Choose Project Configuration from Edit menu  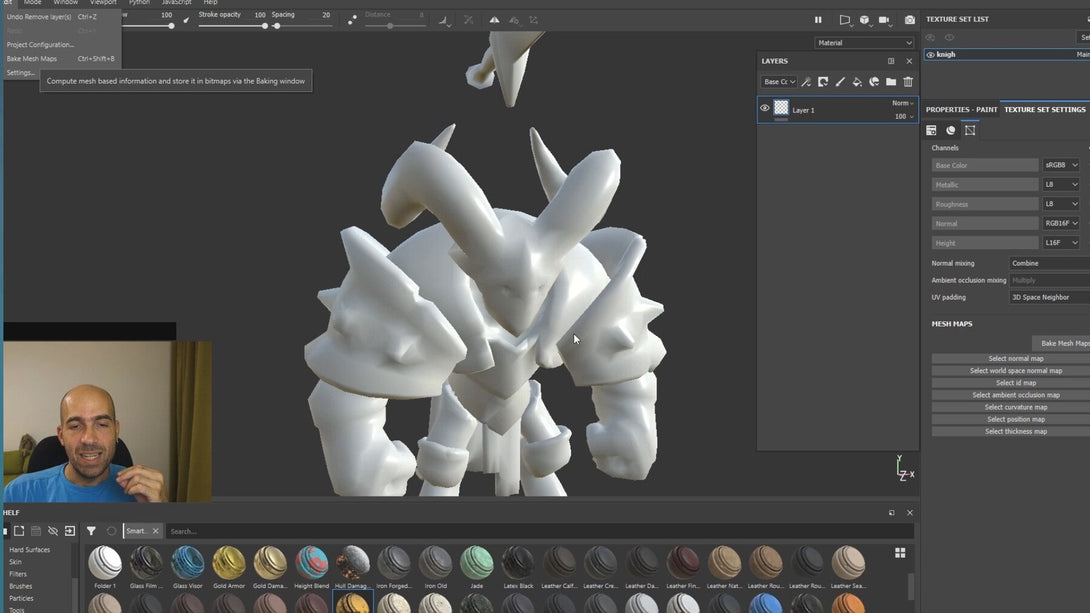[x=61, y=44]
